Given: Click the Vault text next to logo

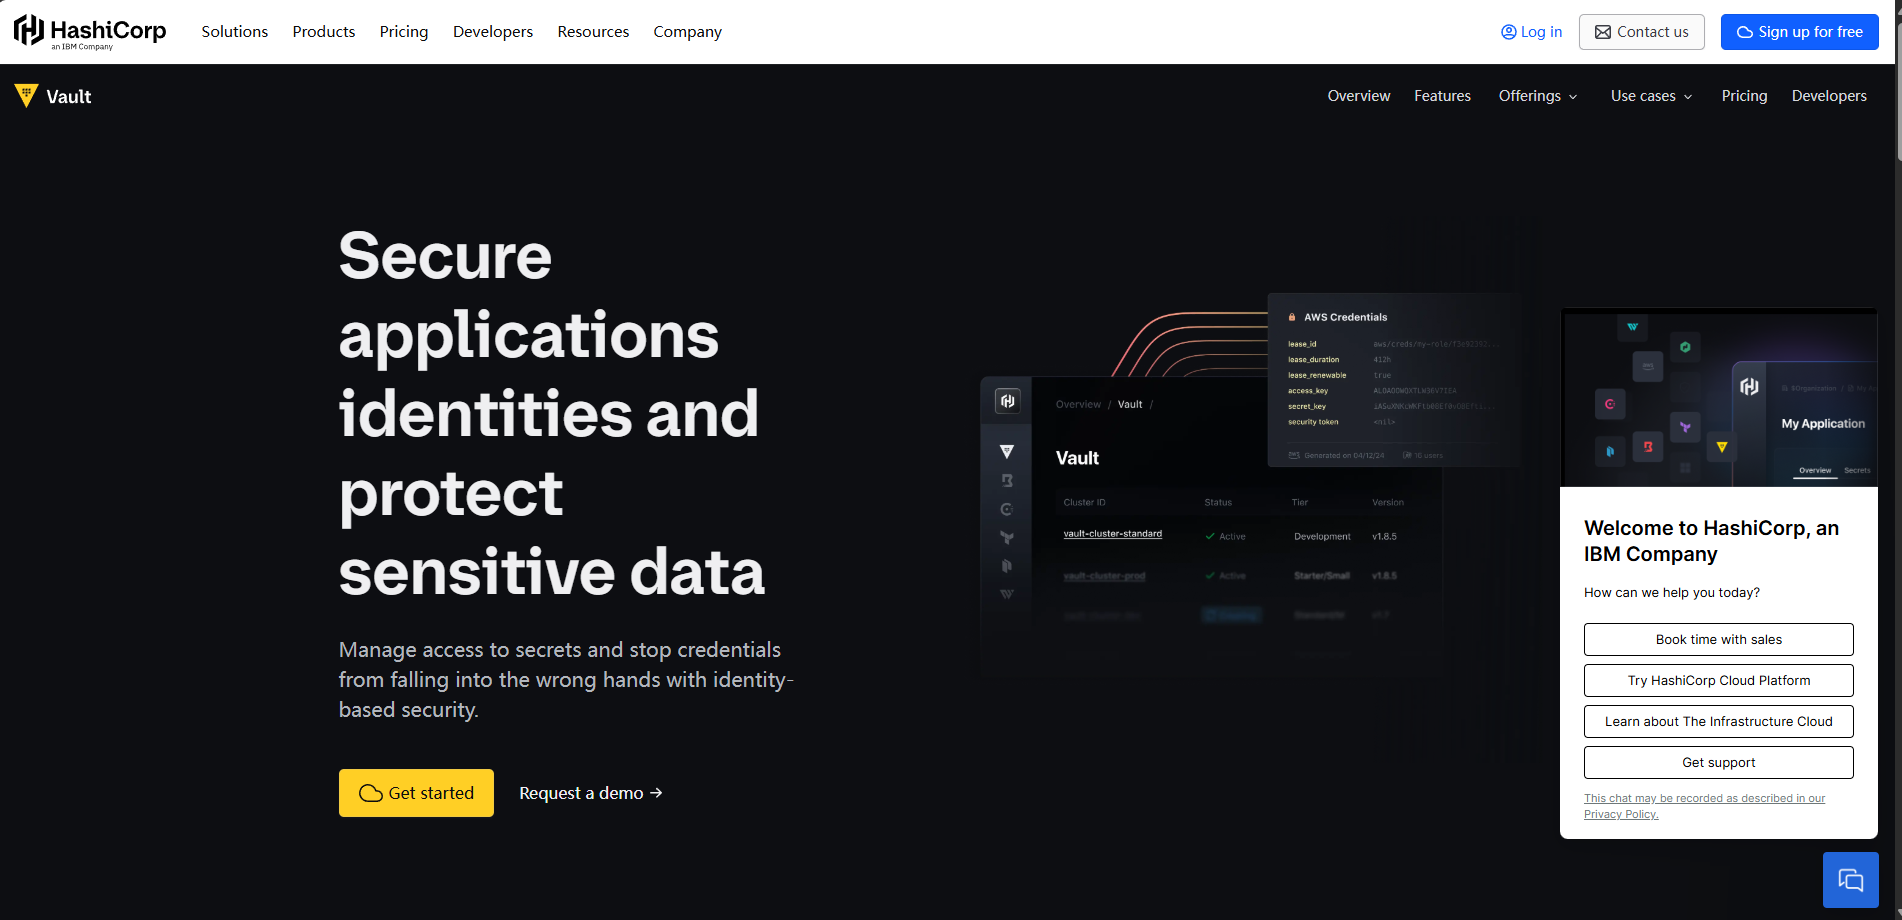Looking at the screenshot, I should click(x=69, y=97).
